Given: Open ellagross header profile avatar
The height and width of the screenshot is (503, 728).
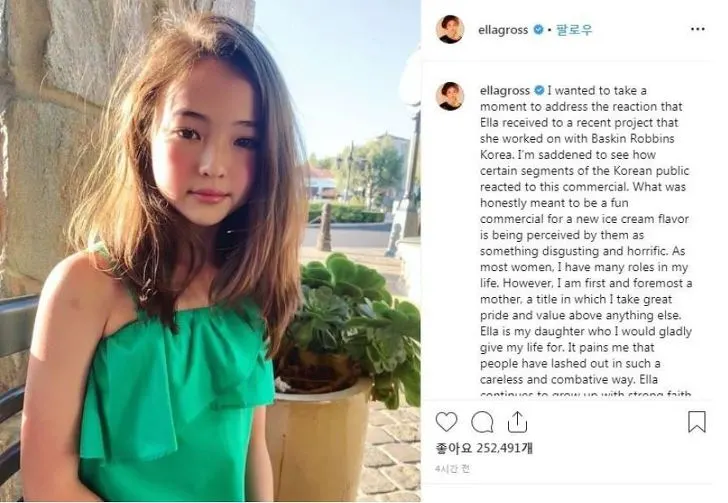Looking at the screenshot, I should click(x=450, y=29).
